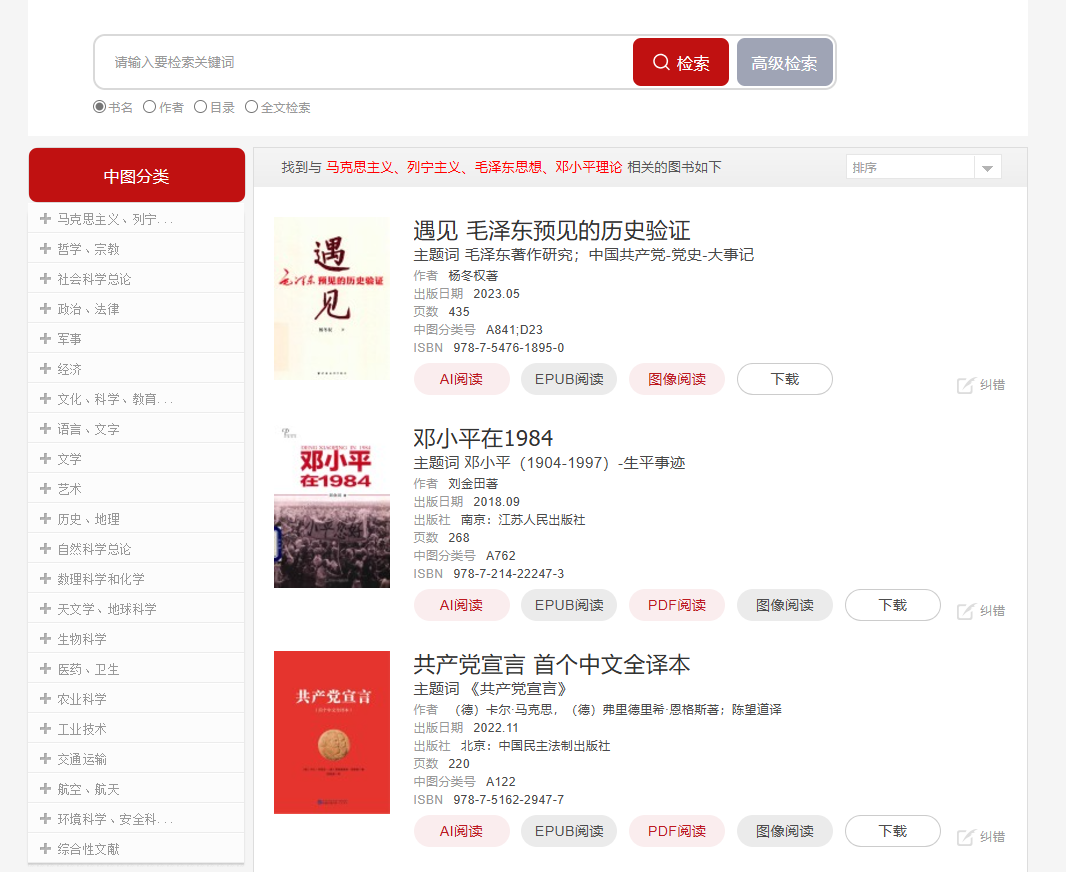1066x872 pixels.
Task: Open the 共产党宣言 red cover thumbnail
Action: (332, 732)
